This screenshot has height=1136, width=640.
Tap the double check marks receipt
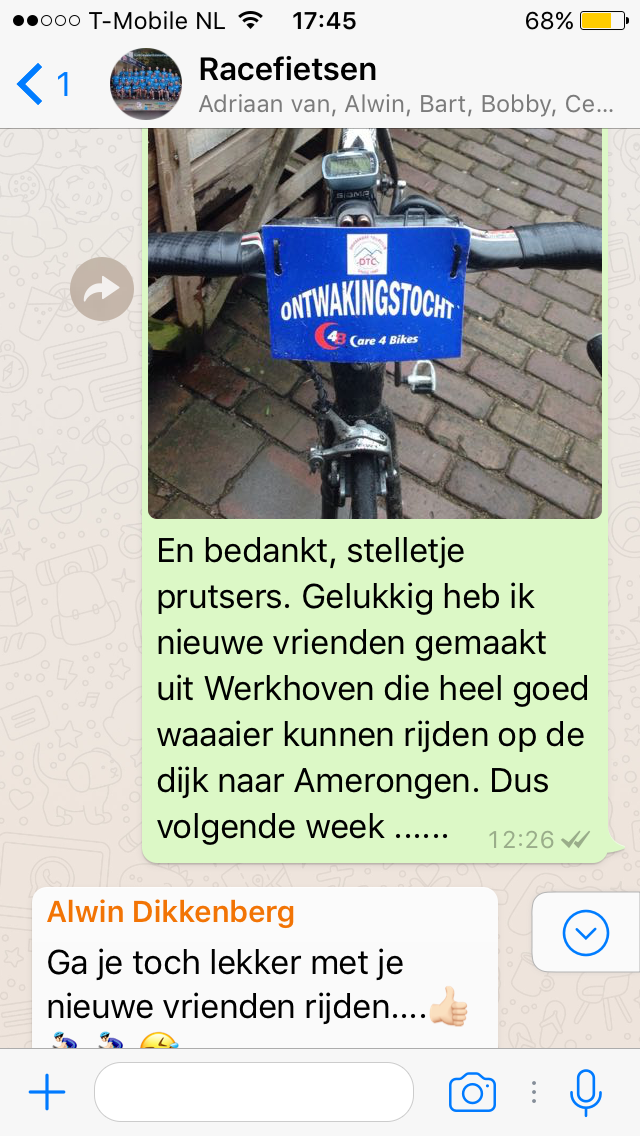click(576, 840)
